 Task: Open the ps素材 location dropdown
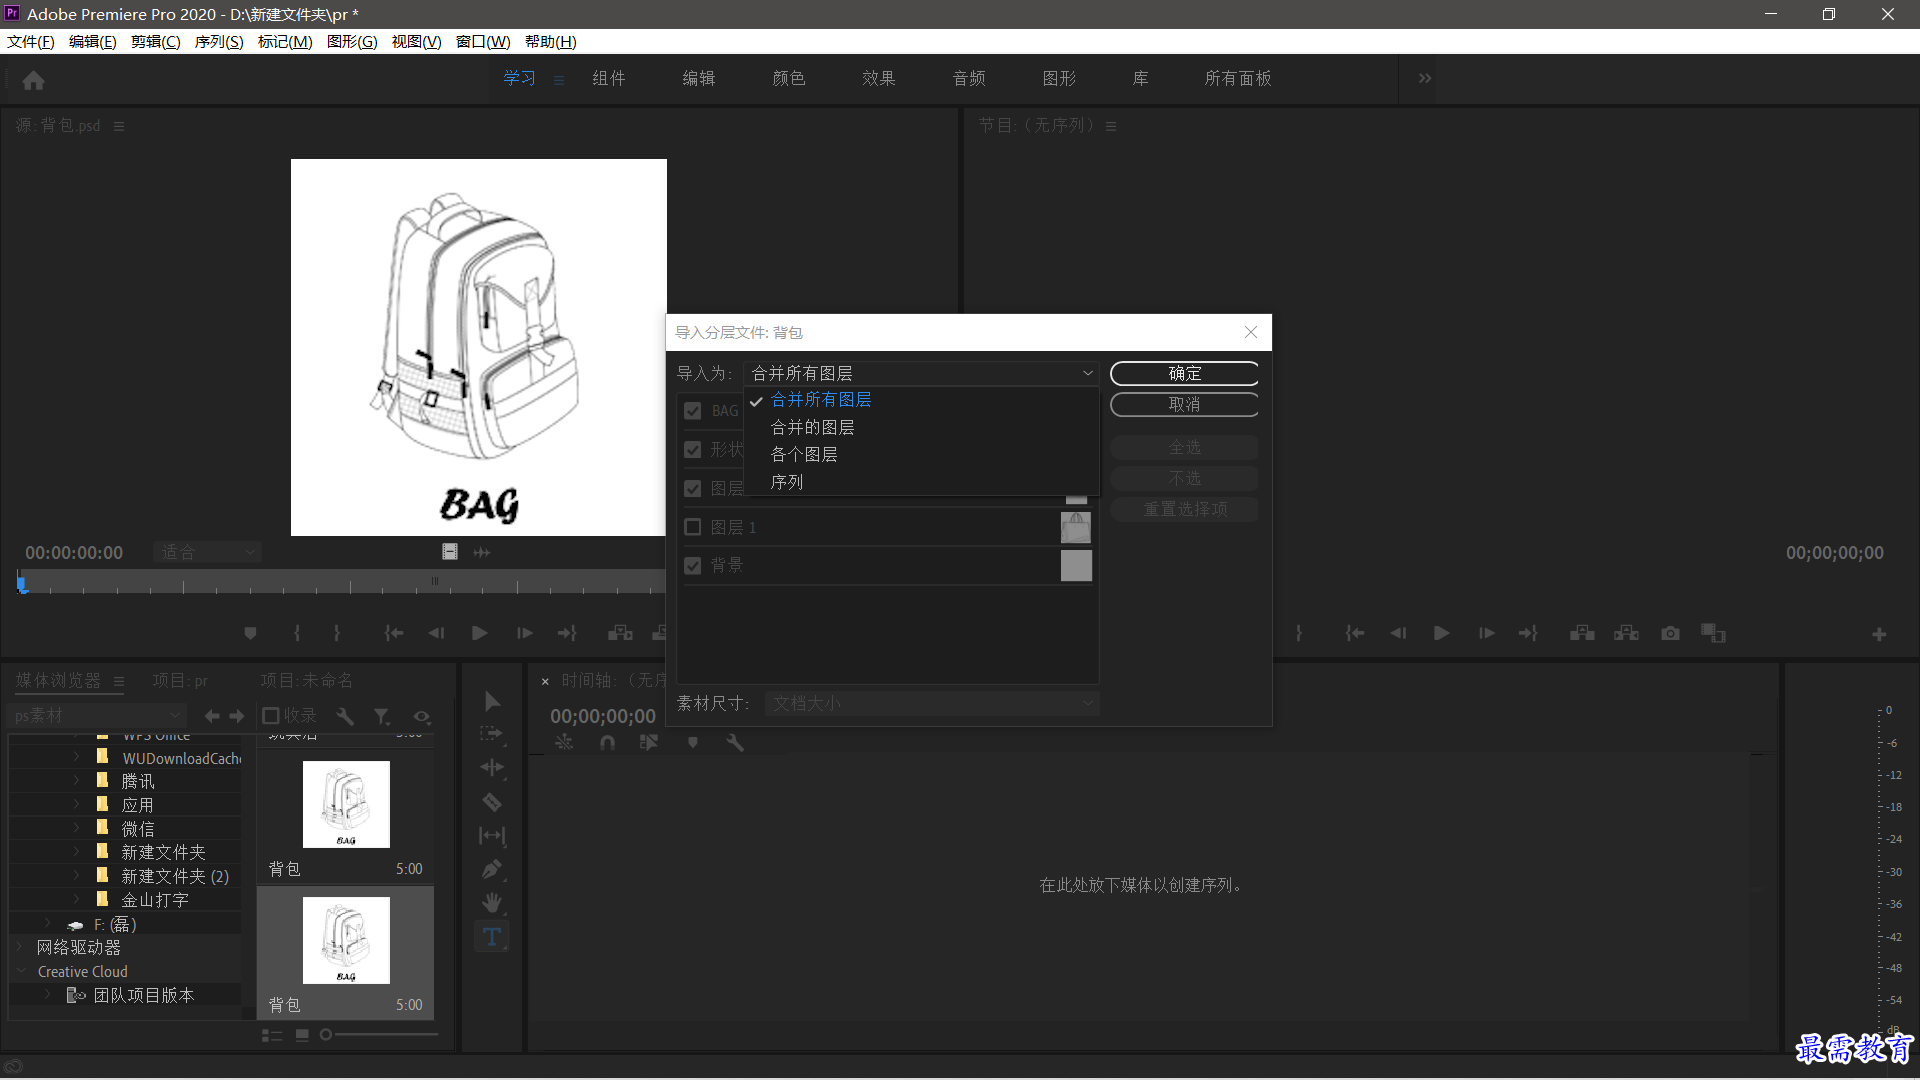click(97, 716)
